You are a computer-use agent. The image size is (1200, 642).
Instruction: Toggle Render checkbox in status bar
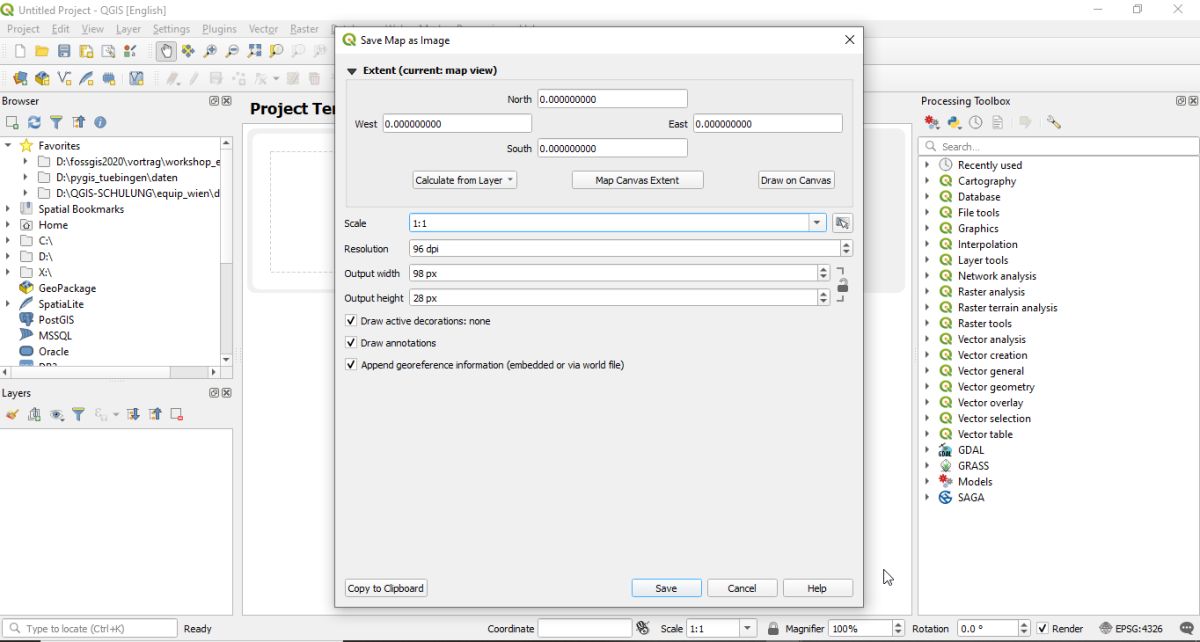tap(1043, 629)
